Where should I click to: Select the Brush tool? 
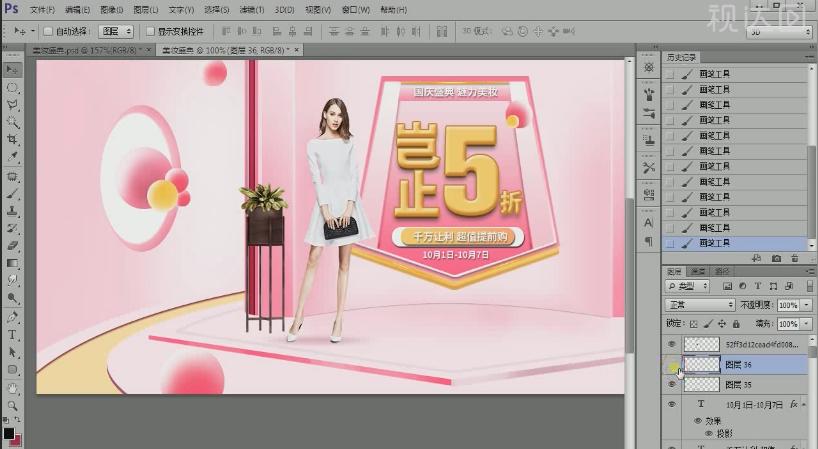tap(12, 195)
